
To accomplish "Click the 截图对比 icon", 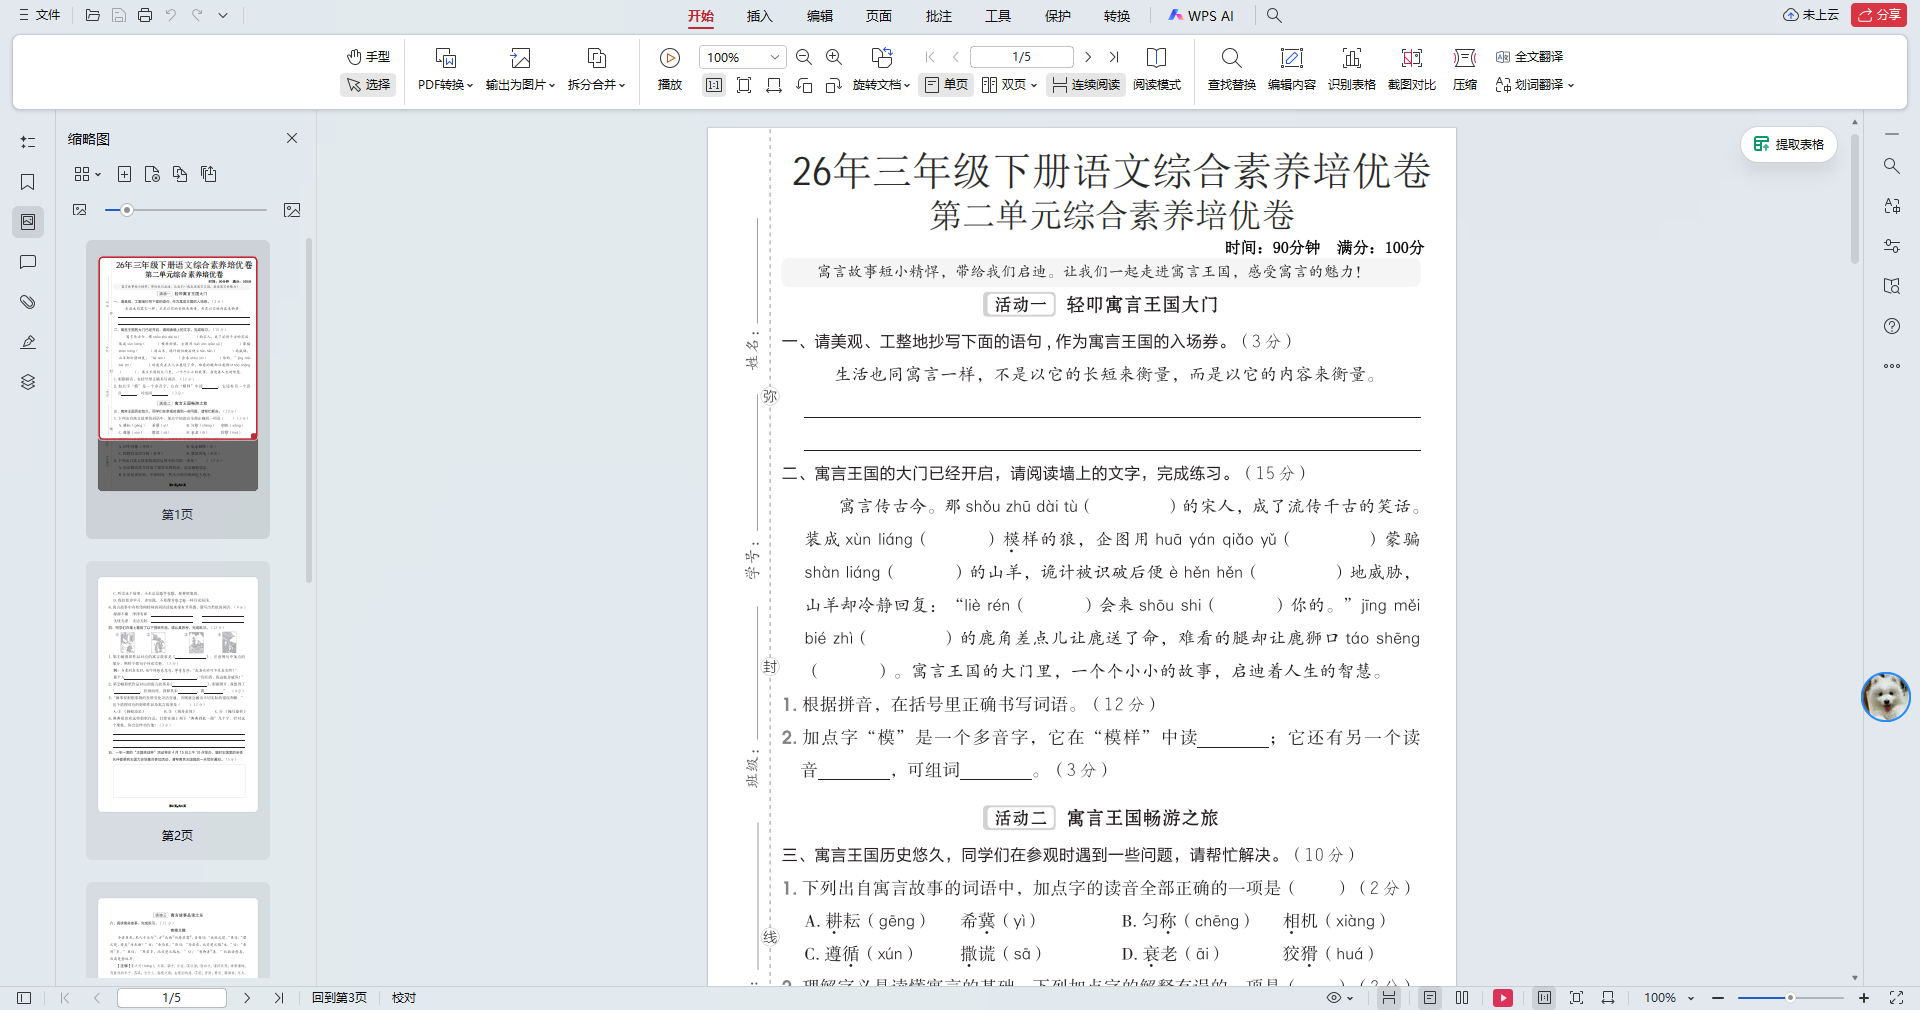I will coord(1411,70).
